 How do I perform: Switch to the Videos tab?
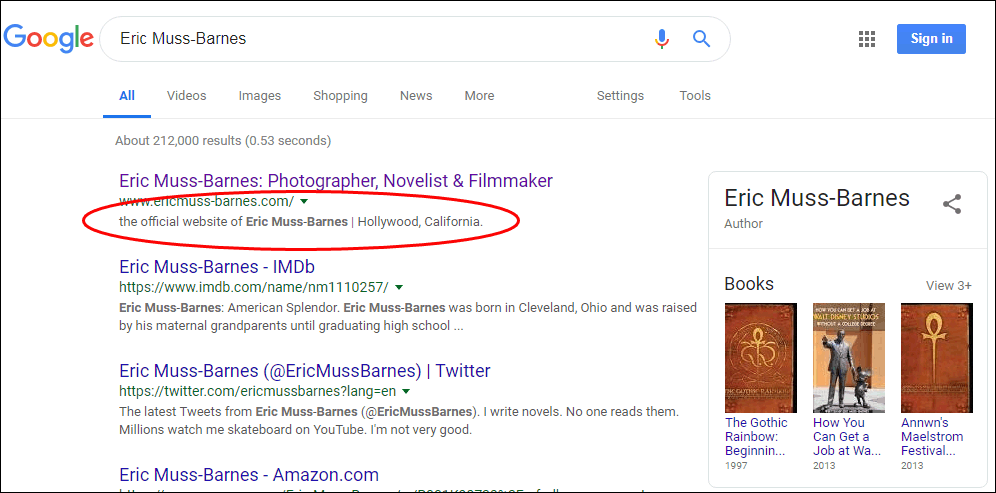pyautogui.click(x=186, y=96)
